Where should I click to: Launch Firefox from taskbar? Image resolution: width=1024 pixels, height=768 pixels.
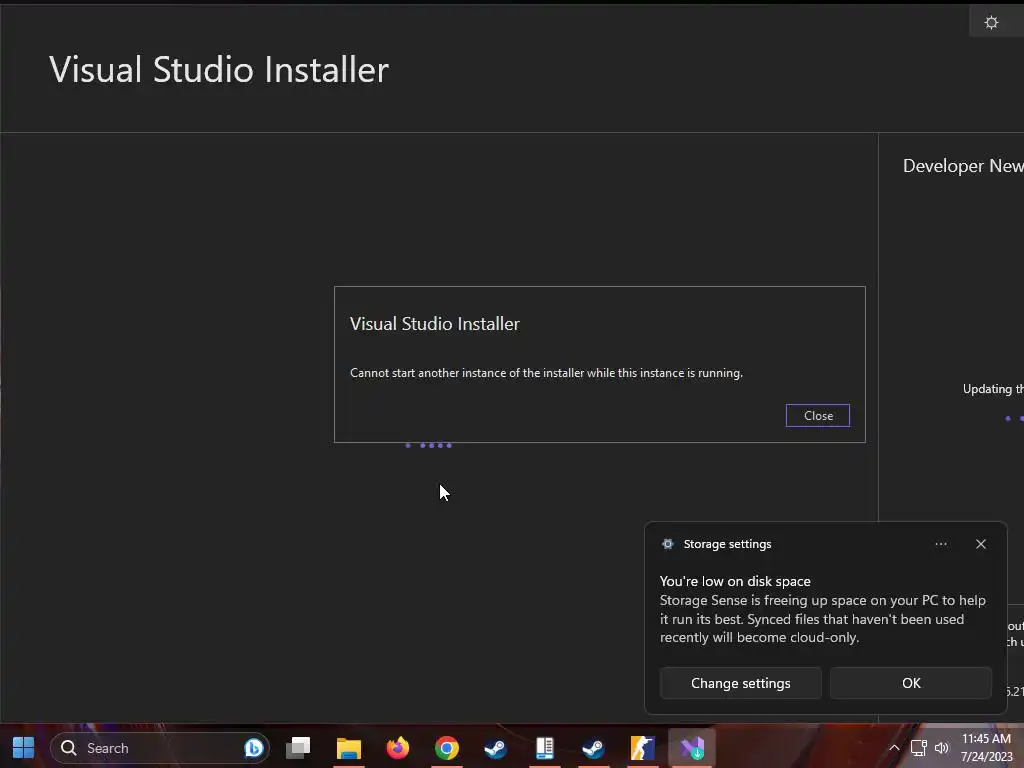(398, 748)
